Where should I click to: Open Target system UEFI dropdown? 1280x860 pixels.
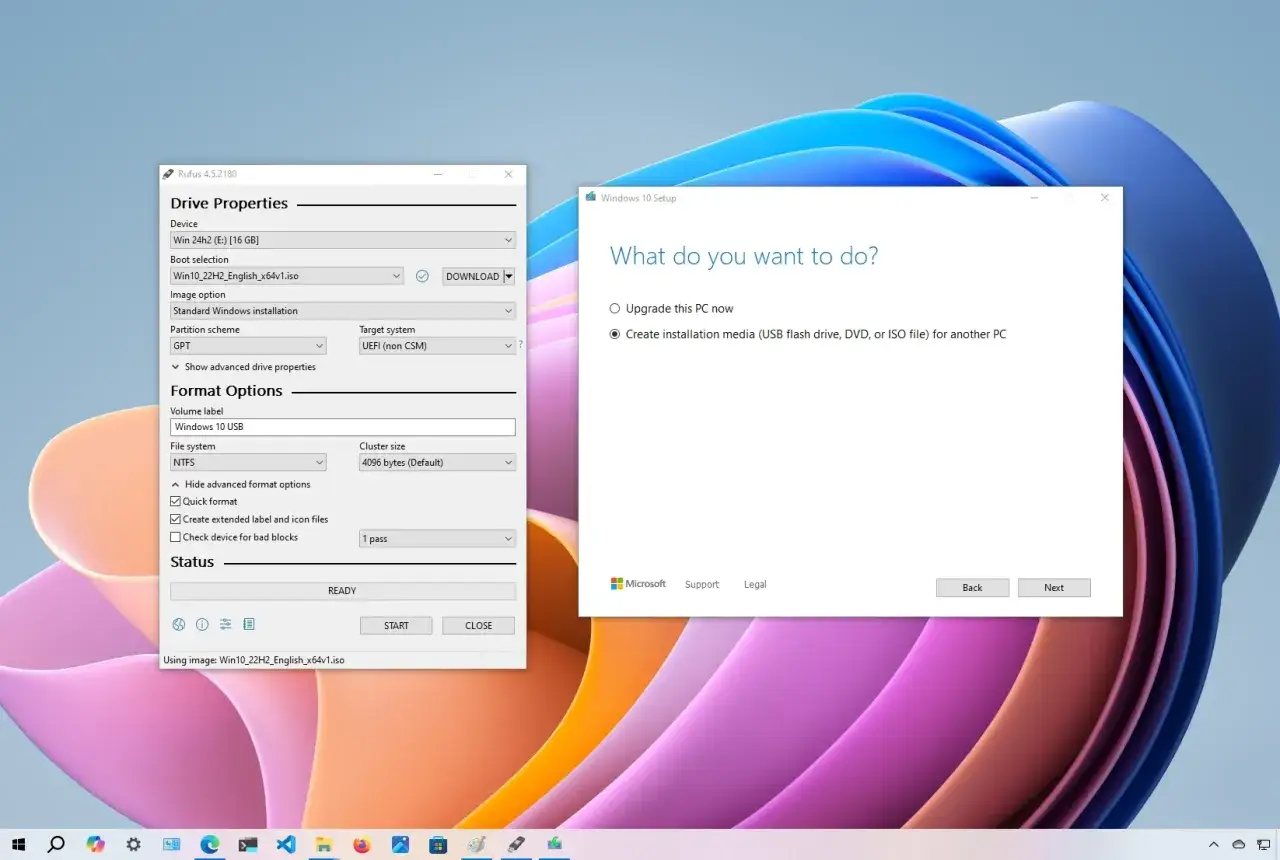pos(437,346)
